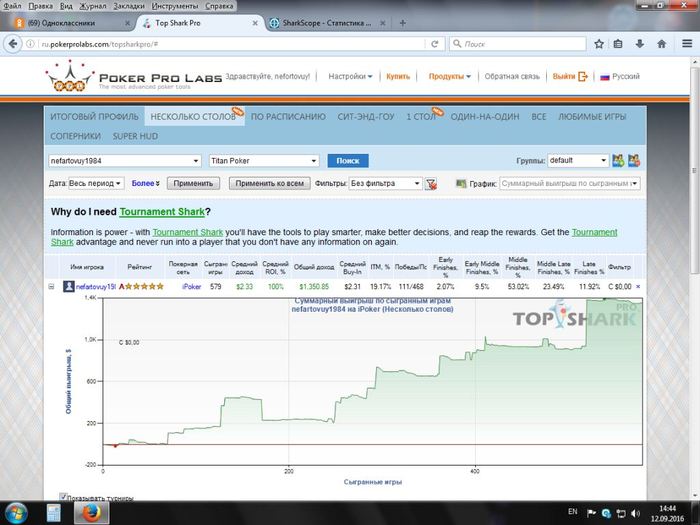This screenshot has width=700, height=525.
Task: Click the logout door icon next to Выйти
Action: tap(583, 77)
